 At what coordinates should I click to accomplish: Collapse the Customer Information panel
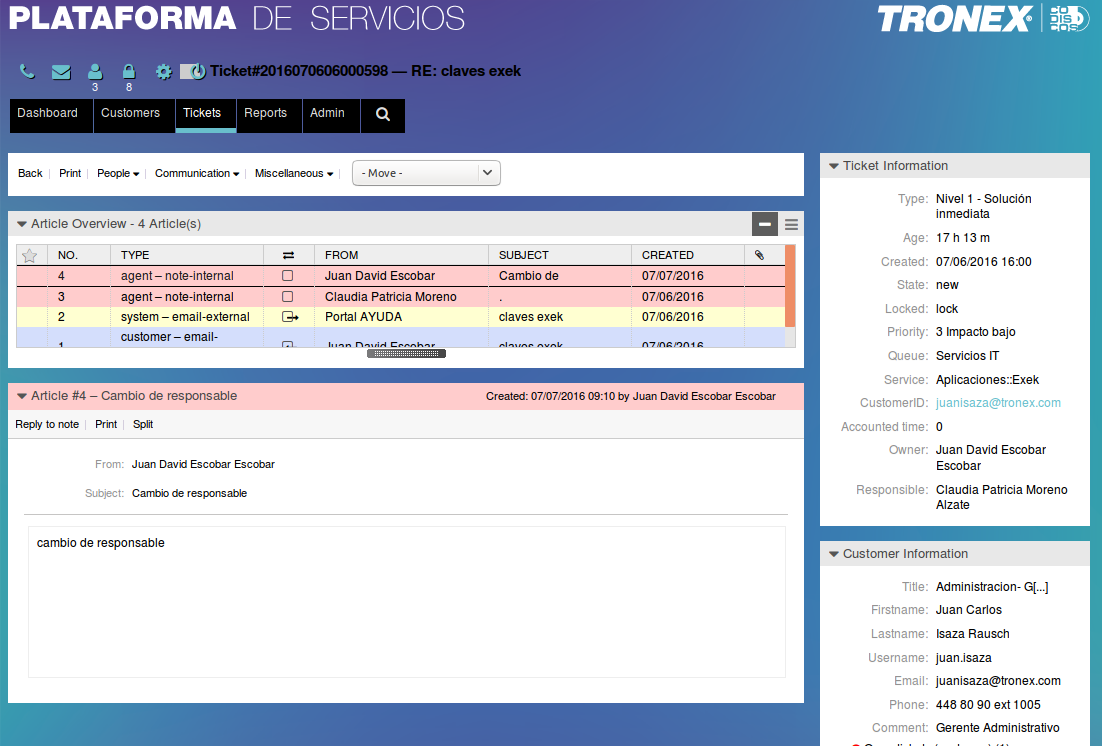point(834,554)
